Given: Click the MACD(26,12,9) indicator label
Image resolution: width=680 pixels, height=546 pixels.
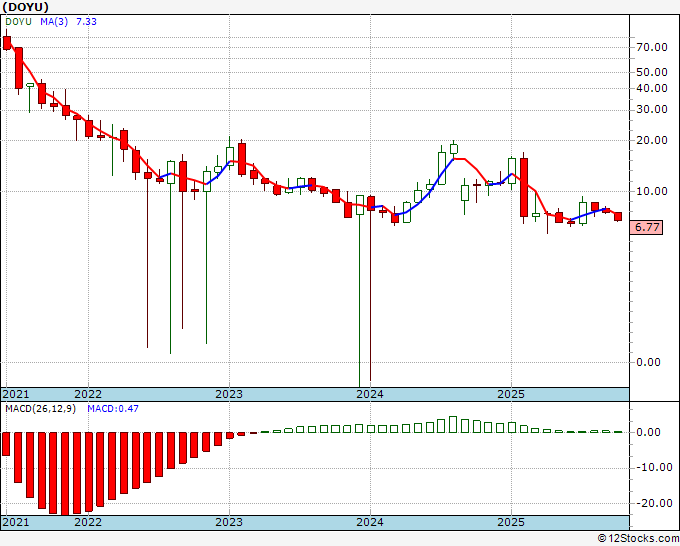Looking at the screenshot, I should 40,409.
